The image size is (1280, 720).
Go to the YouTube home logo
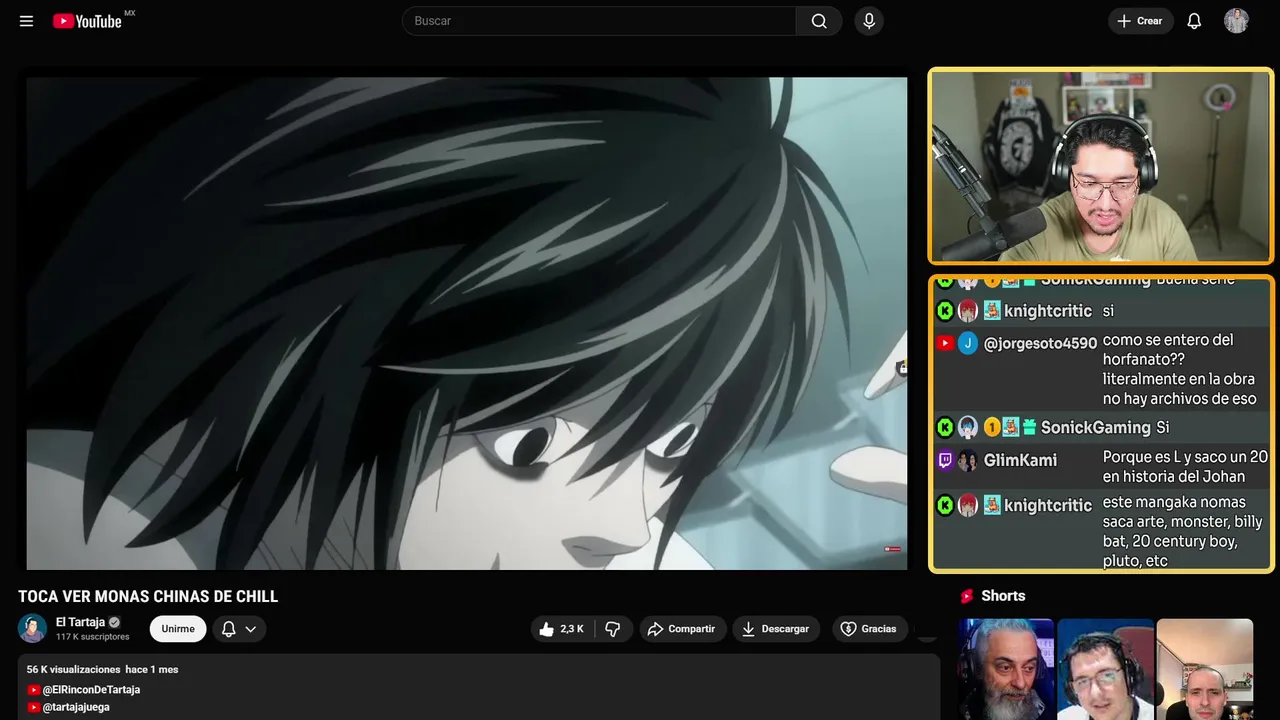pos(88,21)
